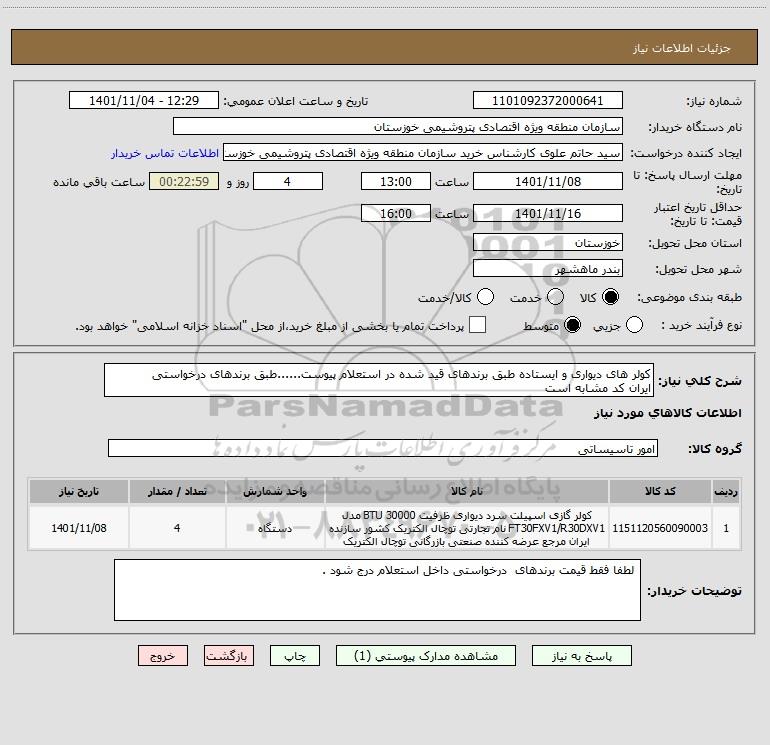Image resolution: width=770 pixels, height=745 pixels.
Task: Click need number field 1101092372000641
Action: 548,101
